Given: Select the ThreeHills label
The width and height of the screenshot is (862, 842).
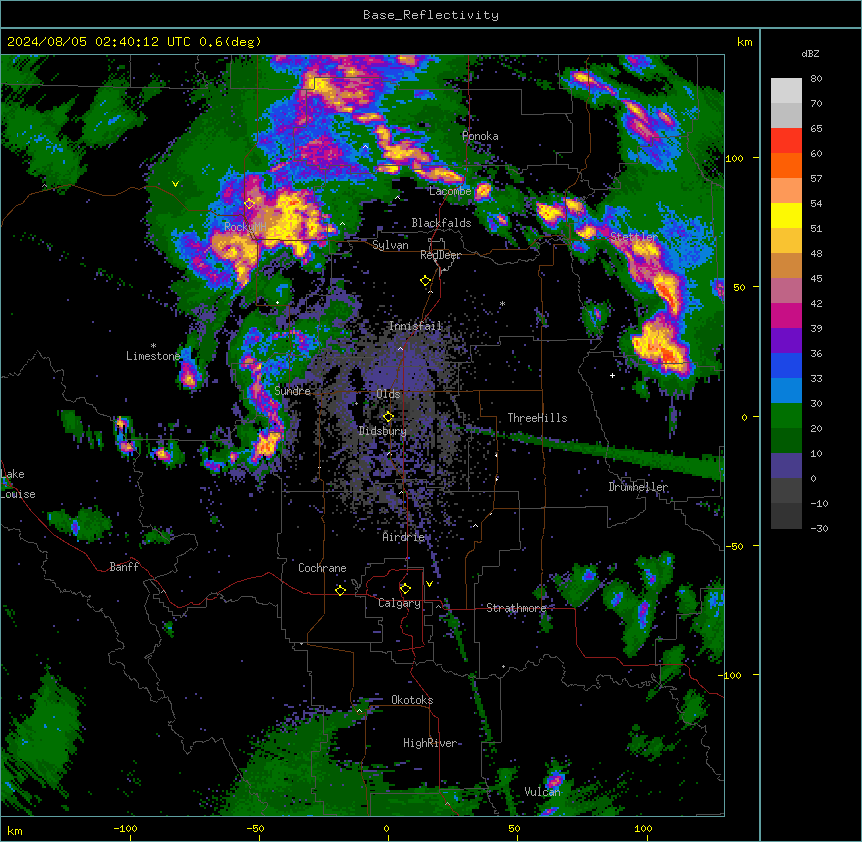Looking at the screenshot, I should pos(537,418).
